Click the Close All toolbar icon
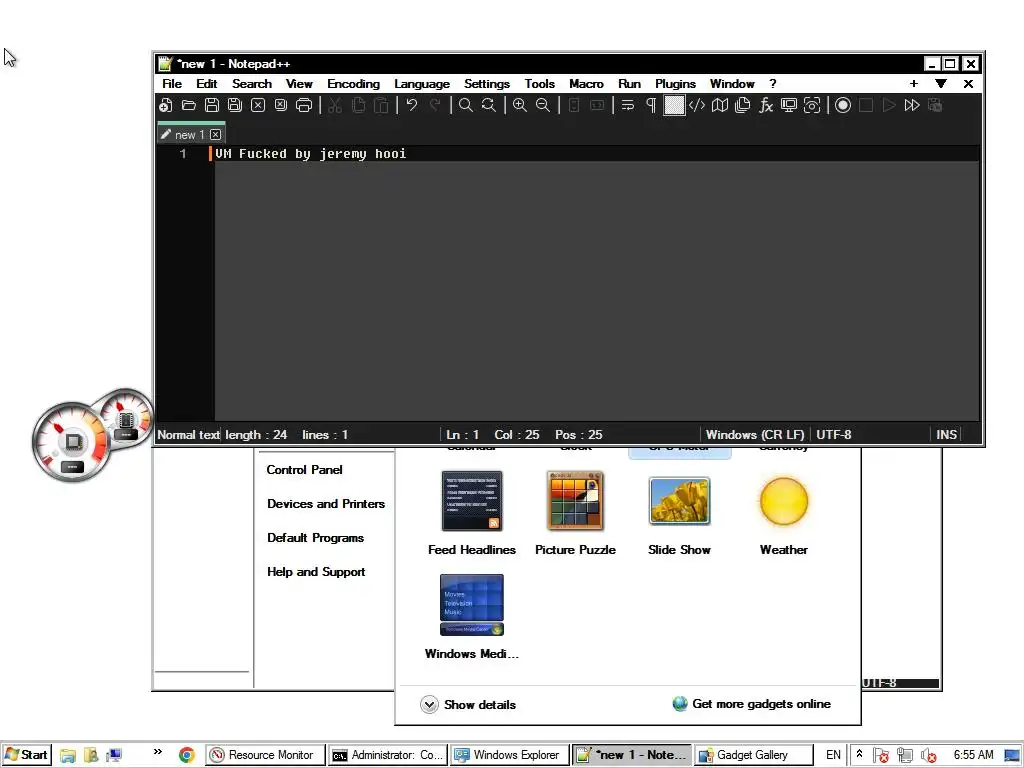 281,105
